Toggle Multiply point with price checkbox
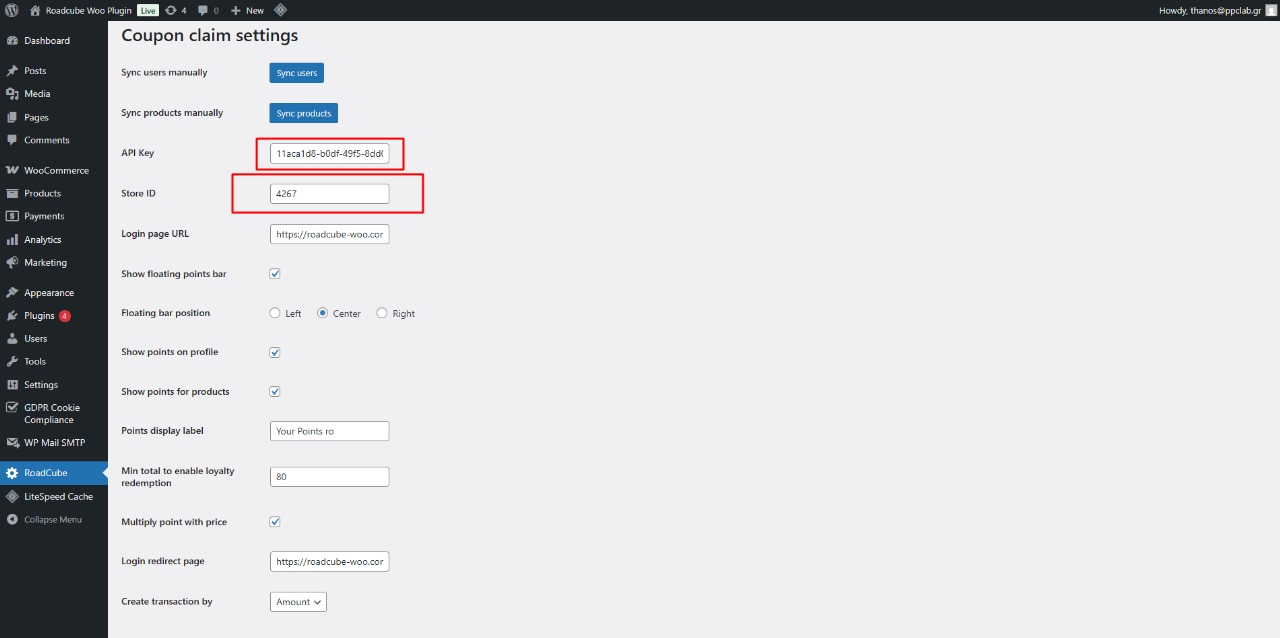 click(x=275, y=522)
